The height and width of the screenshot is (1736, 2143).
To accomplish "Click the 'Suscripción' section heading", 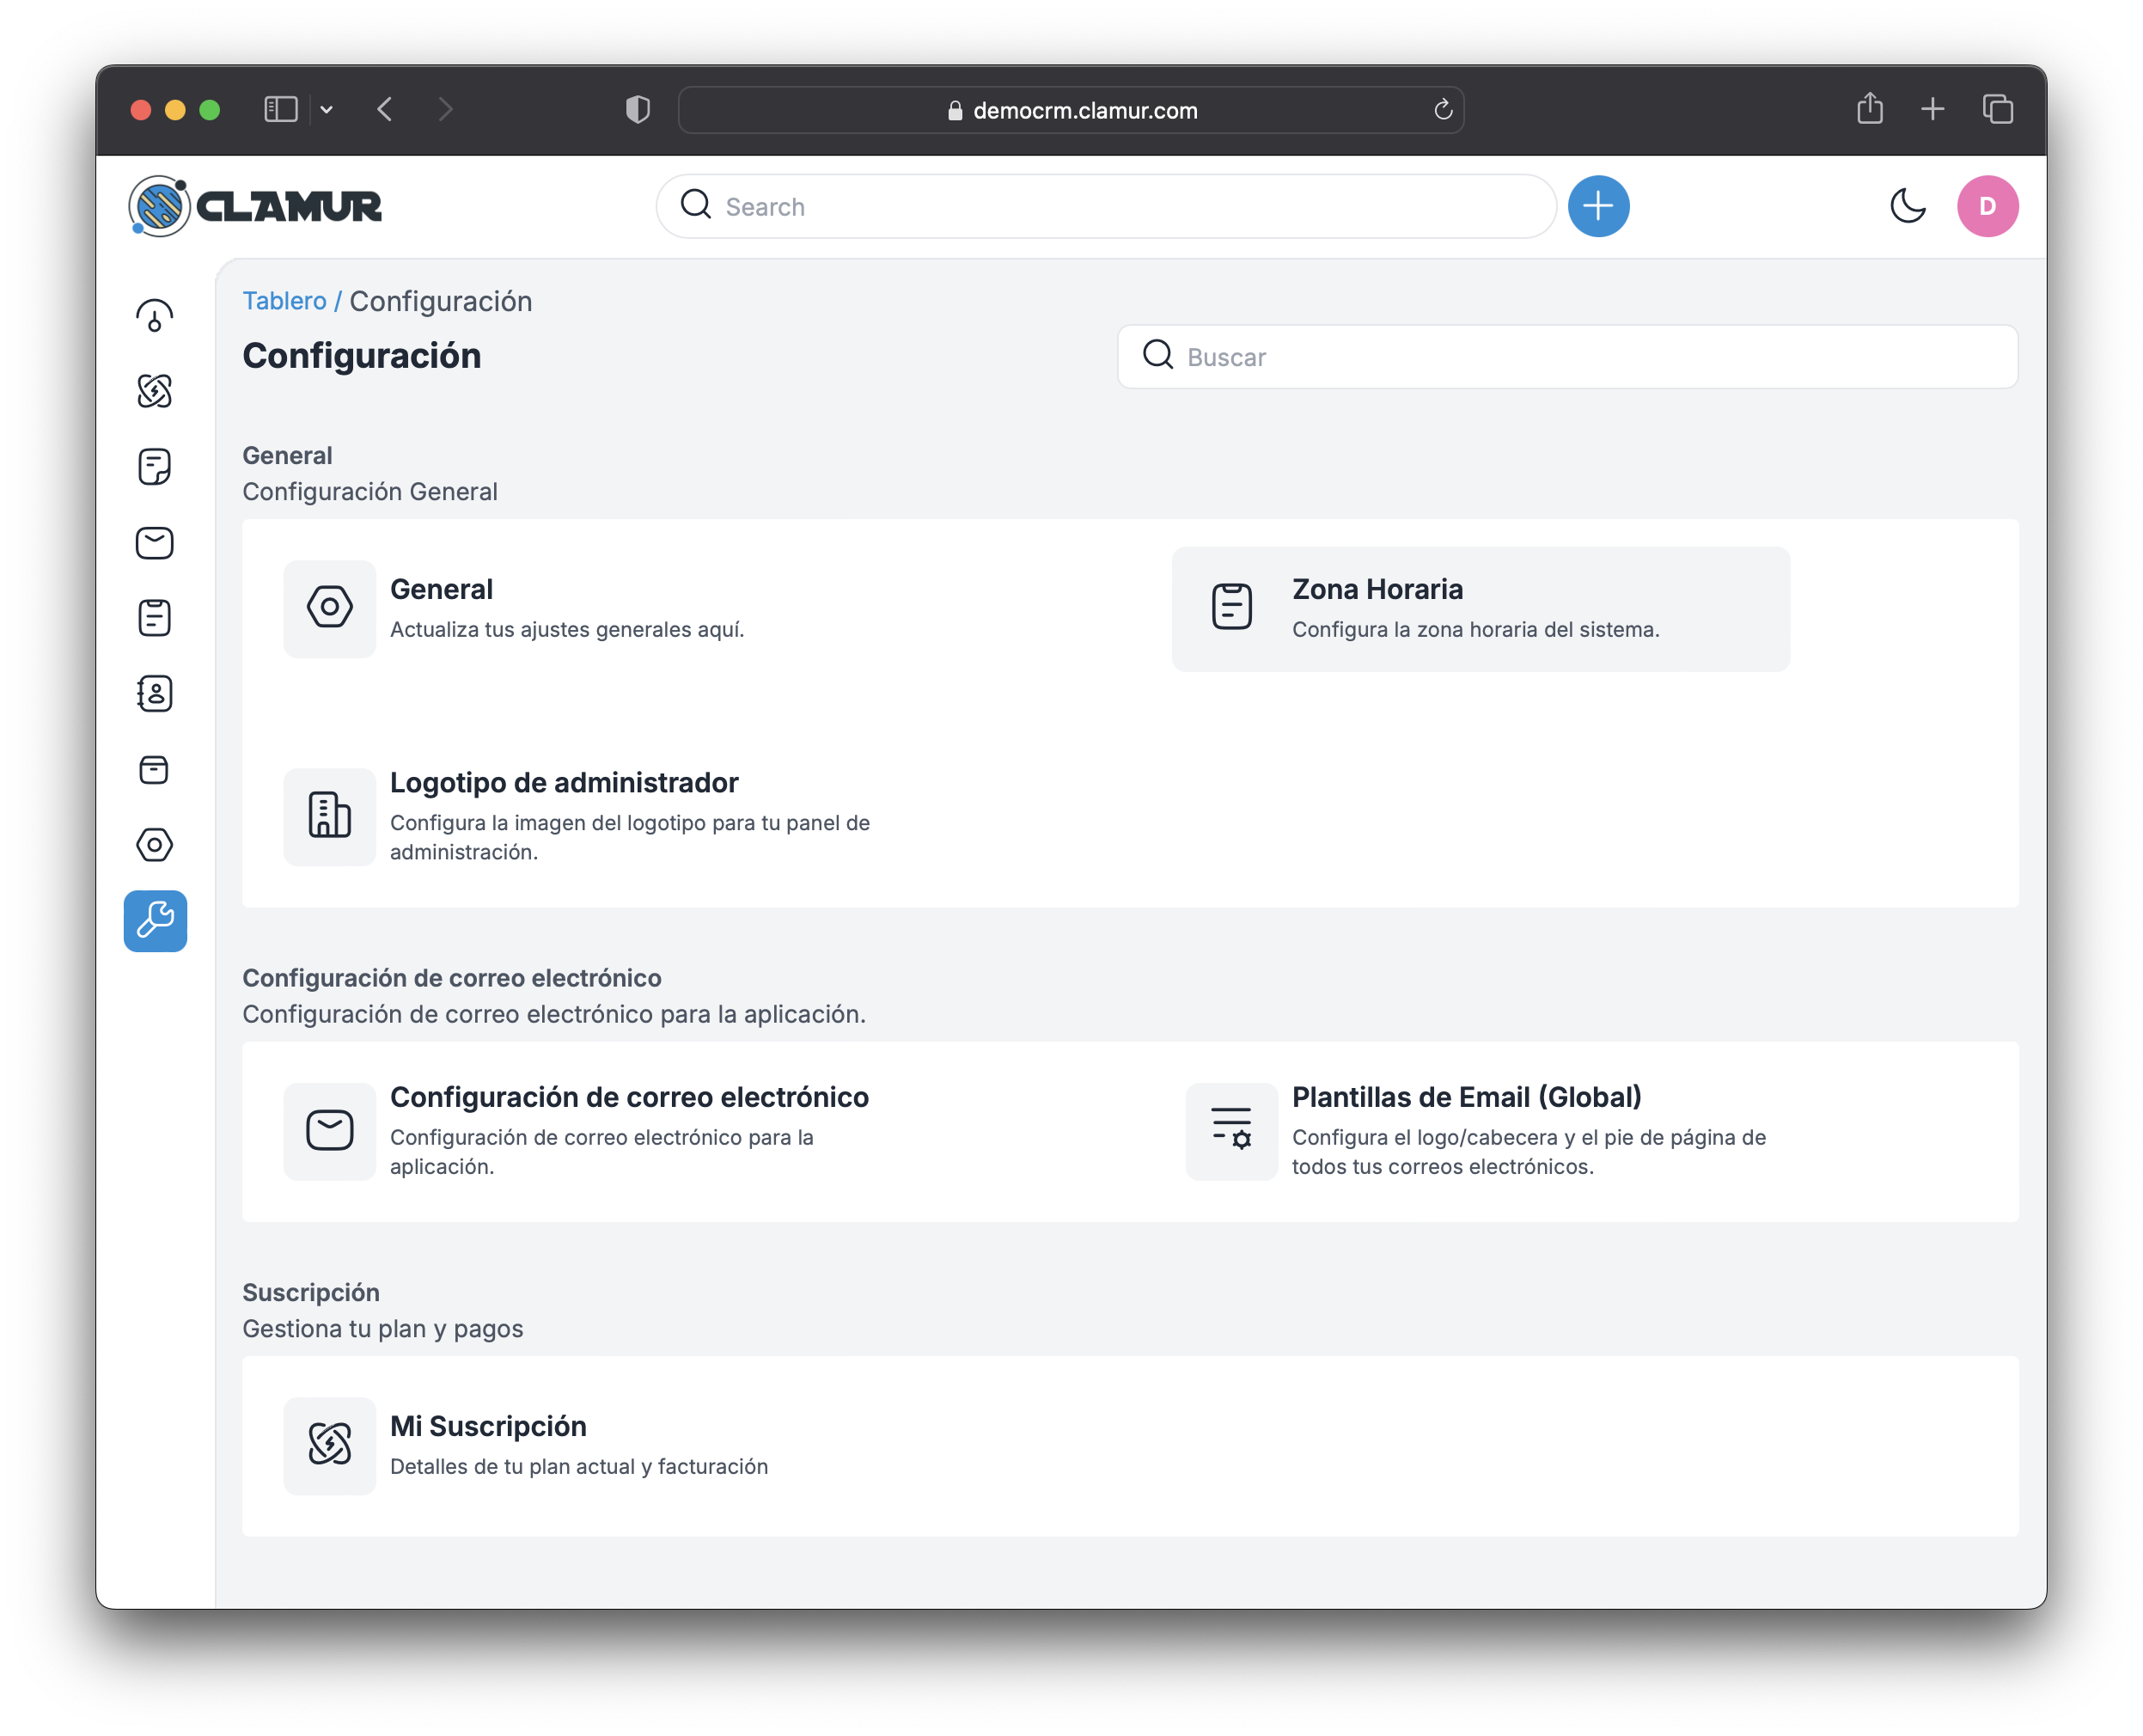I will [x=311, y=1293].
